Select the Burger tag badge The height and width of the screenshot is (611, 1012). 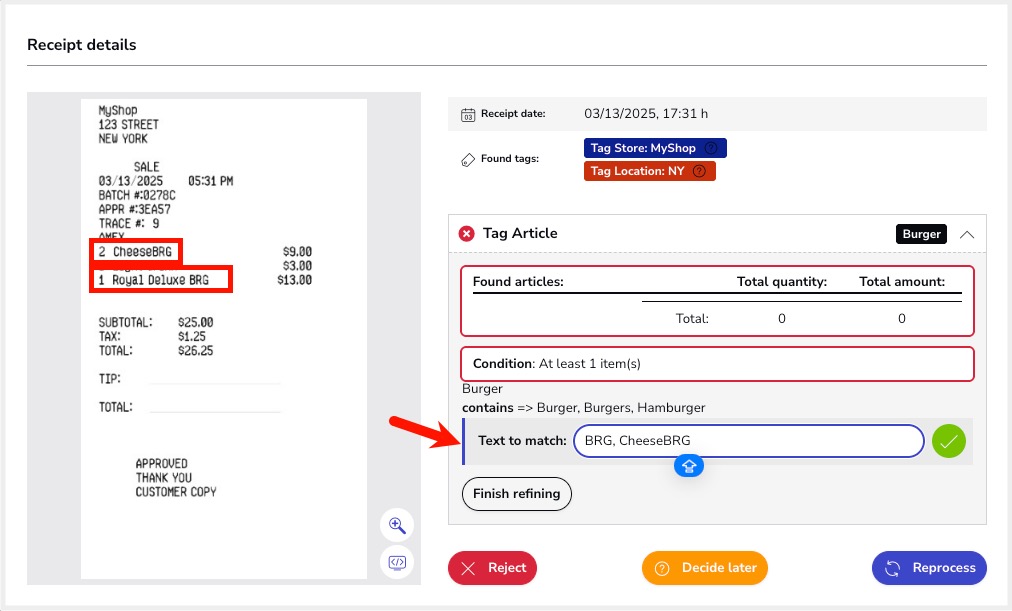921,234
